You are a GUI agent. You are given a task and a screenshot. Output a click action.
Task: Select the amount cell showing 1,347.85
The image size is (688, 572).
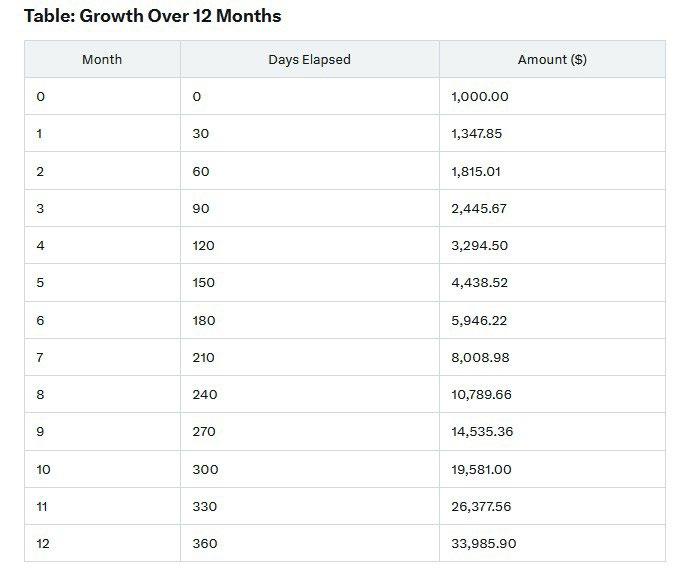[480, 134]
